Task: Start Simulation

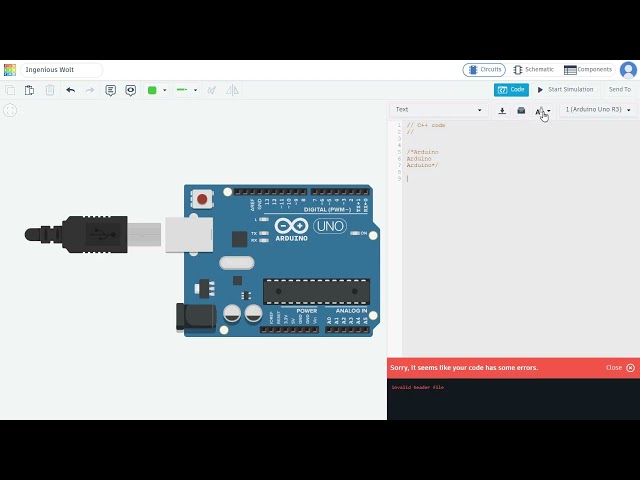Action: [565, 89]
